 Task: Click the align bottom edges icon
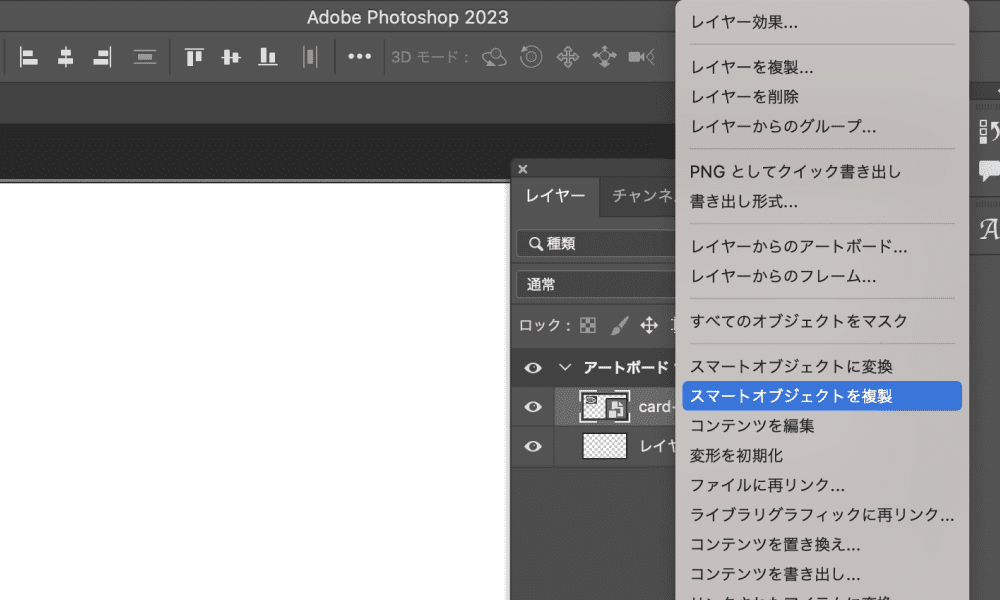pyautogui.click(x=268, y=57)
